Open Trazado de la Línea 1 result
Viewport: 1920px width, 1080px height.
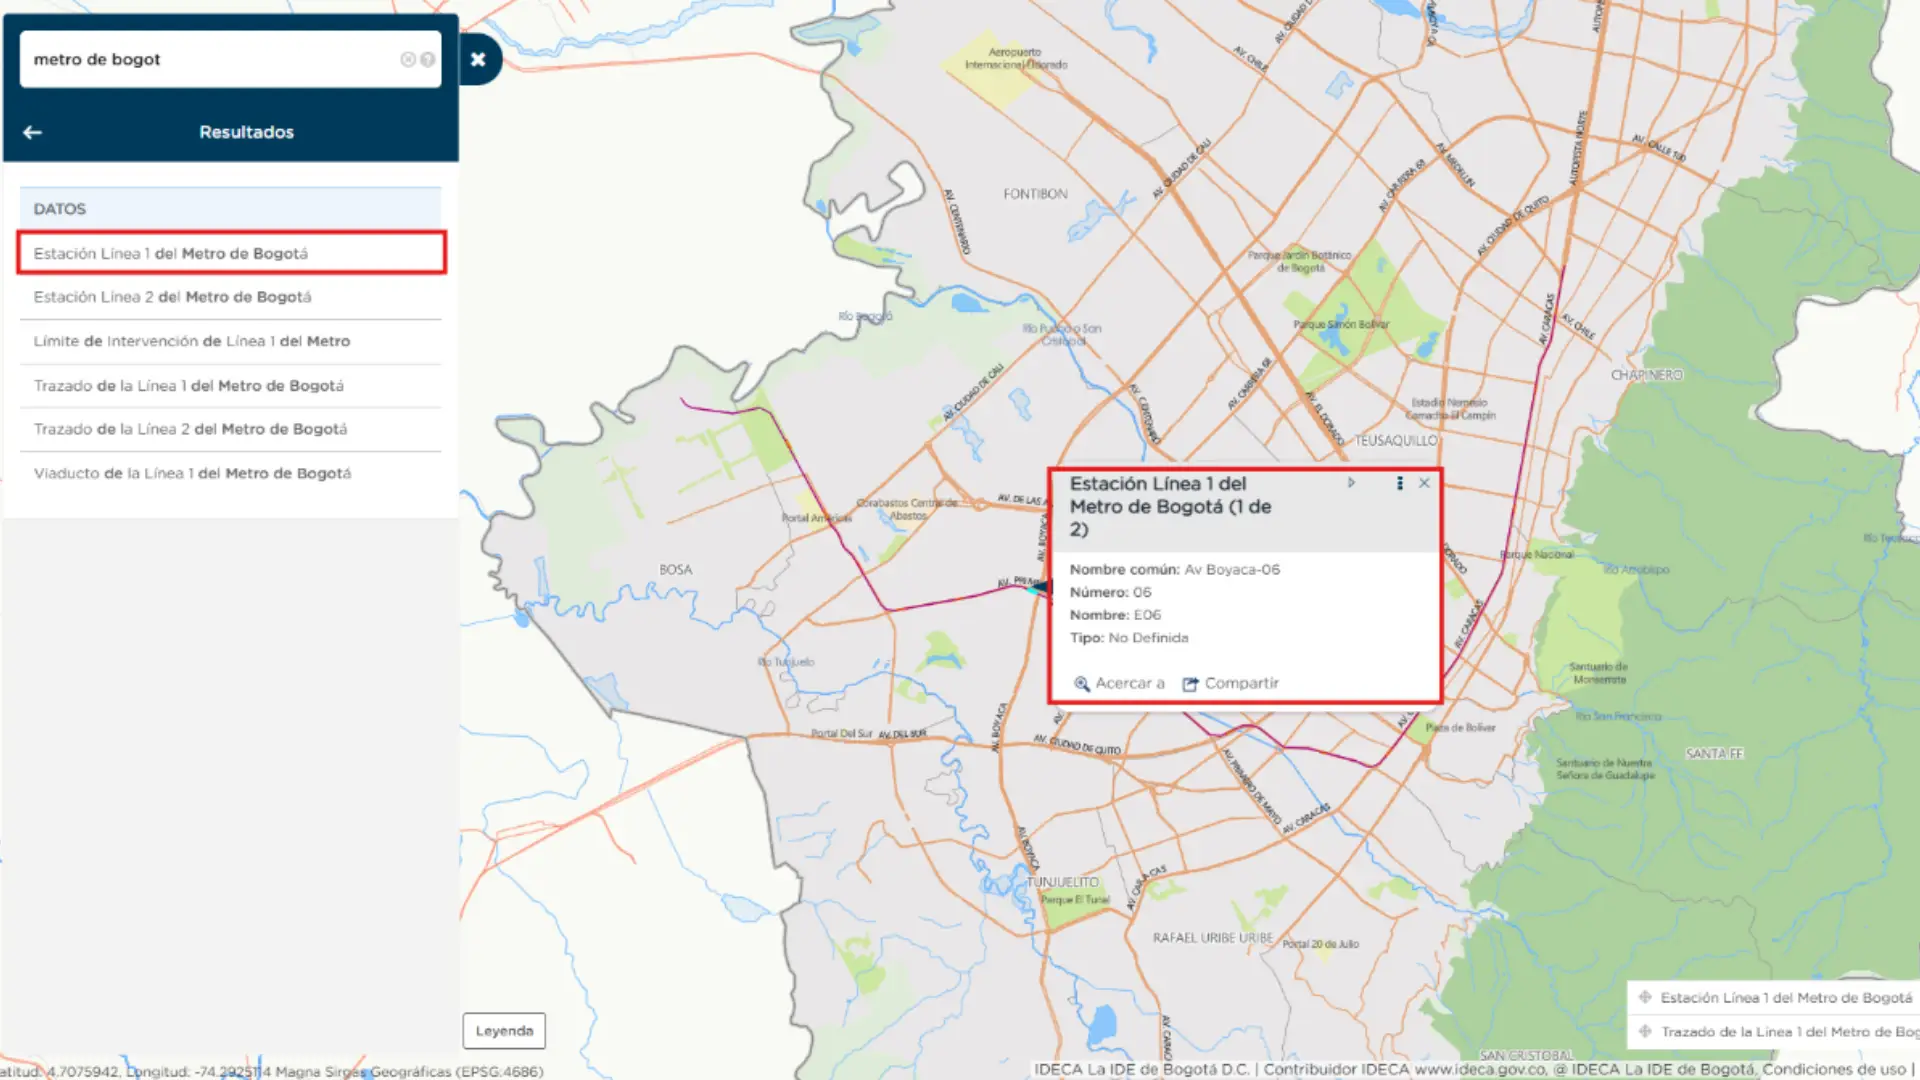[x=231, y=385]
